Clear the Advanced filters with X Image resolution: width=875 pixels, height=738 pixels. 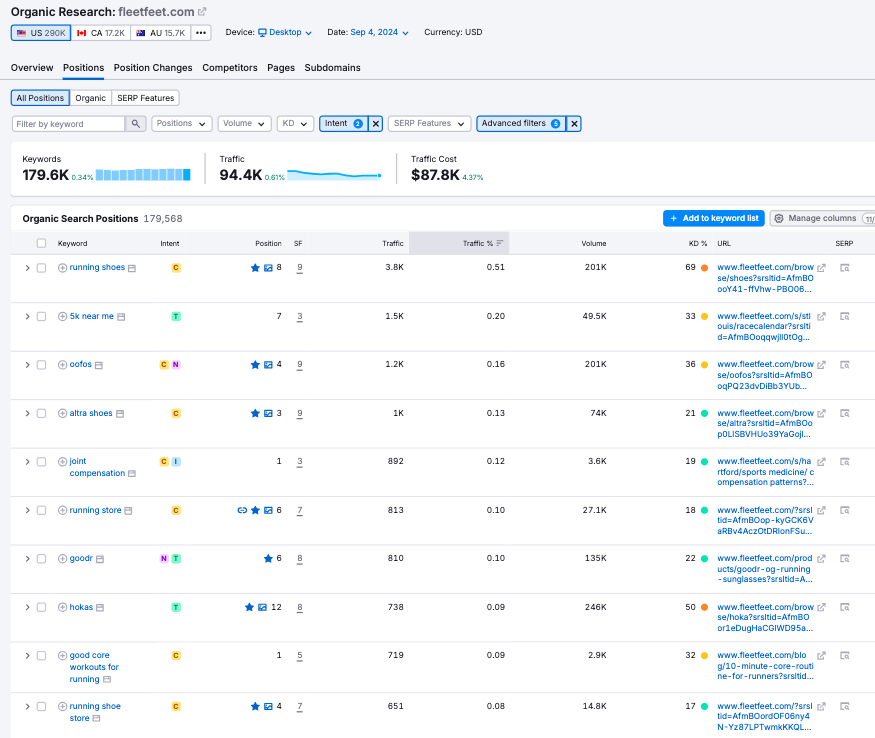(574, 124)
